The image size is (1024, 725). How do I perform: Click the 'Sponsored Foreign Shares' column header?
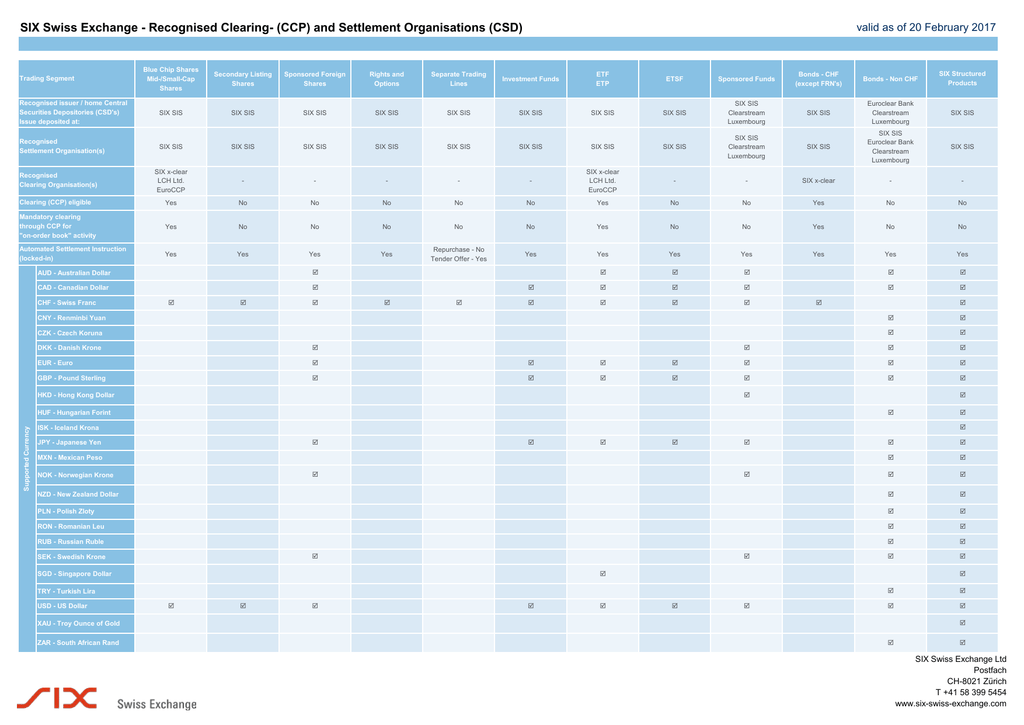(x=315, y=78)
